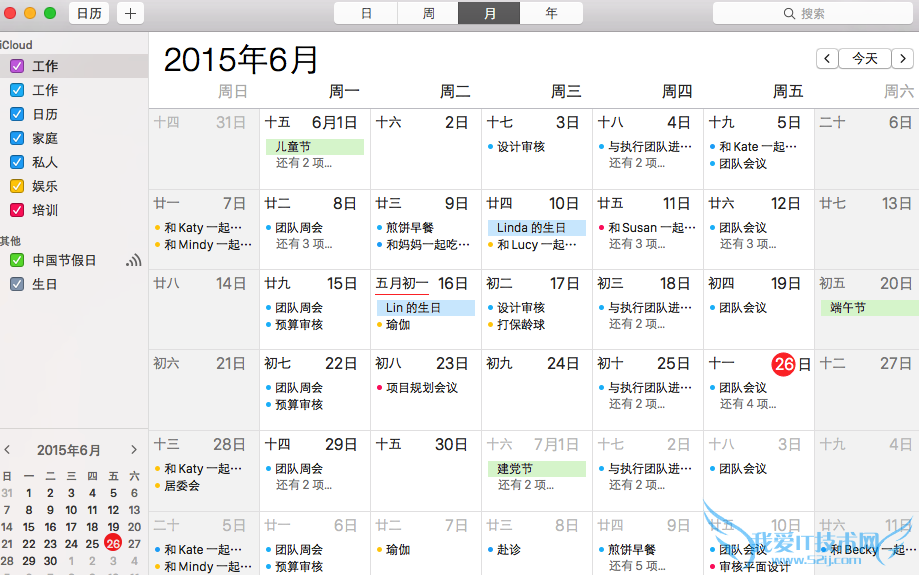919x575 pixels.
Task: Toggle the 娱乐 calendar checkbox
Action: [x=16, y=186]
